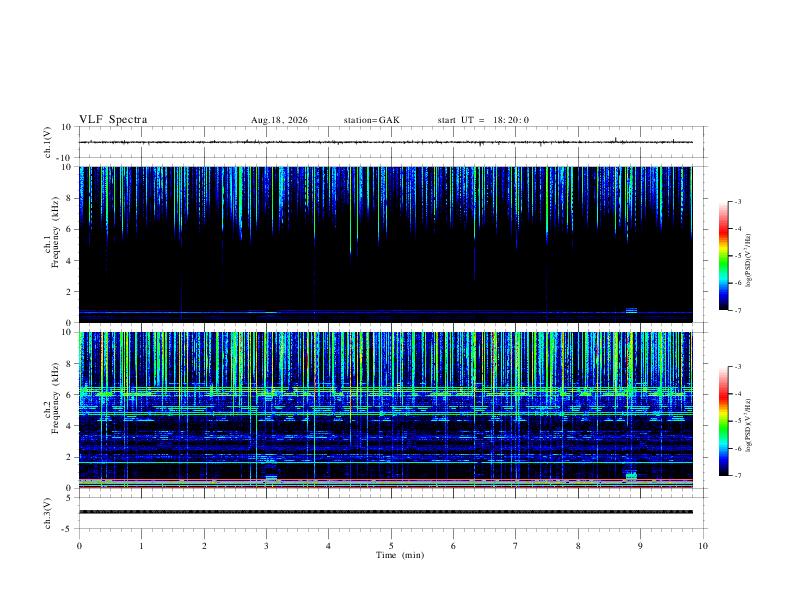792x612 pixels.
Task: Click the ch.2 spectrogram panel
Action: pos(386,410)
